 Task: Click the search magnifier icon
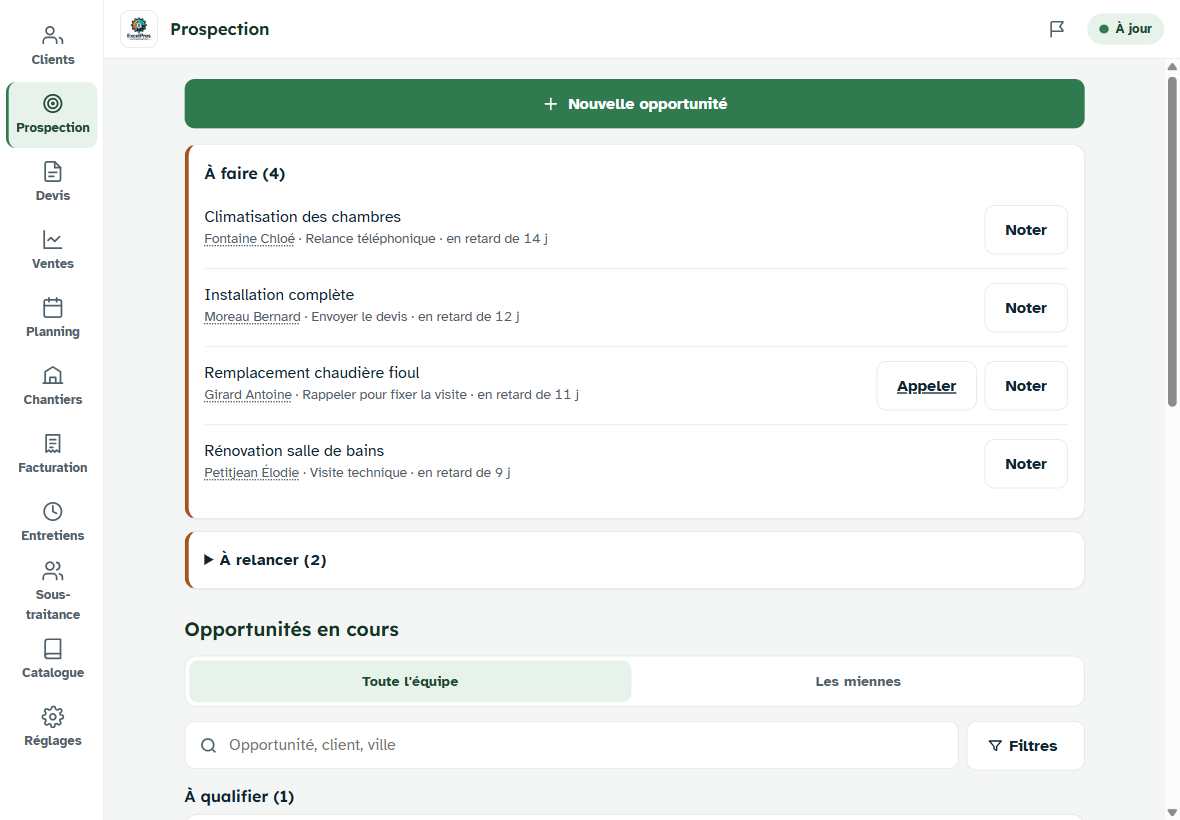[208, 746]
